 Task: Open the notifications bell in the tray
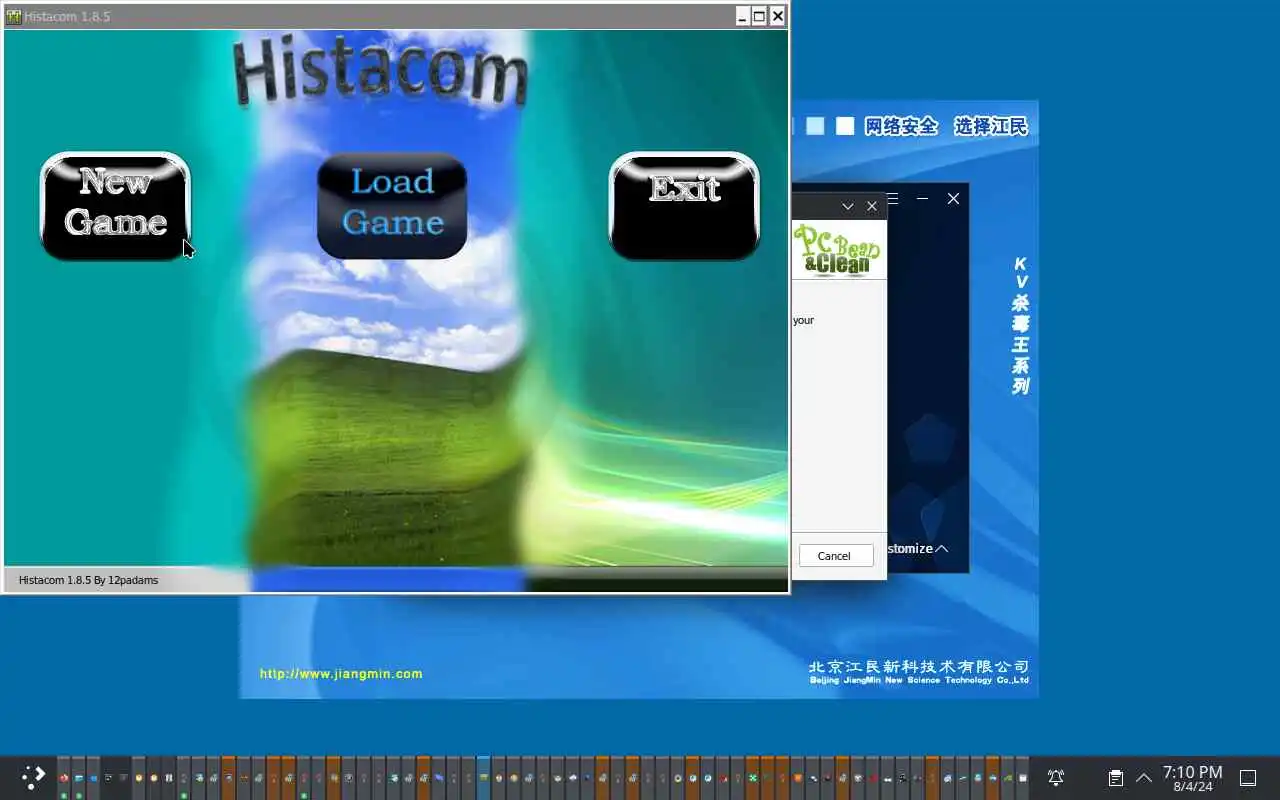point(1056,777)
